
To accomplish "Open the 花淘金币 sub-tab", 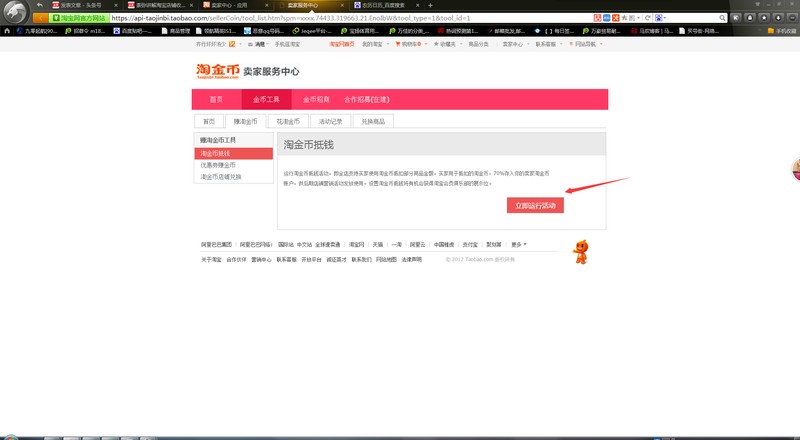I will (x=288, y=121).
